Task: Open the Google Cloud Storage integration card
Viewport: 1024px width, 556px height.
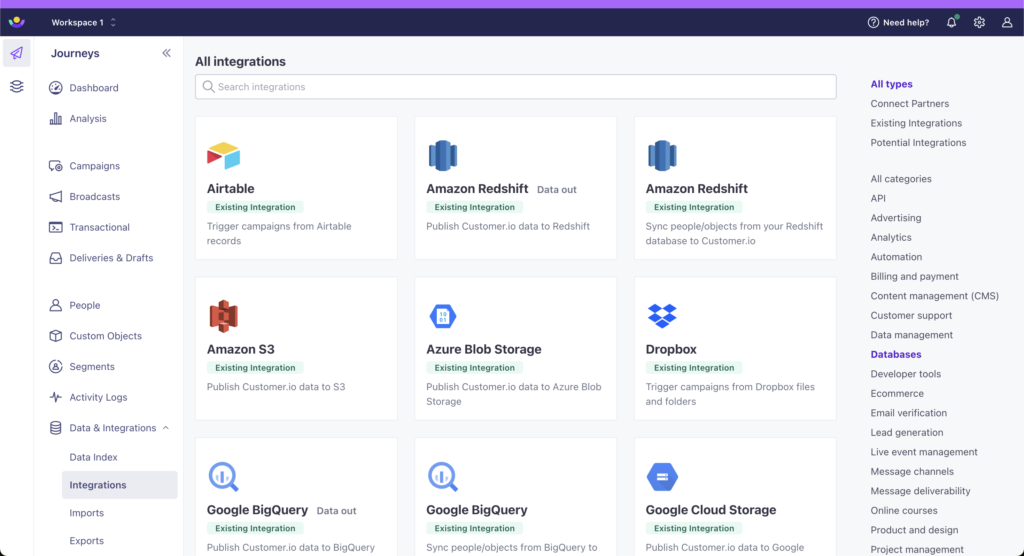Action: (x=735, y=496)
